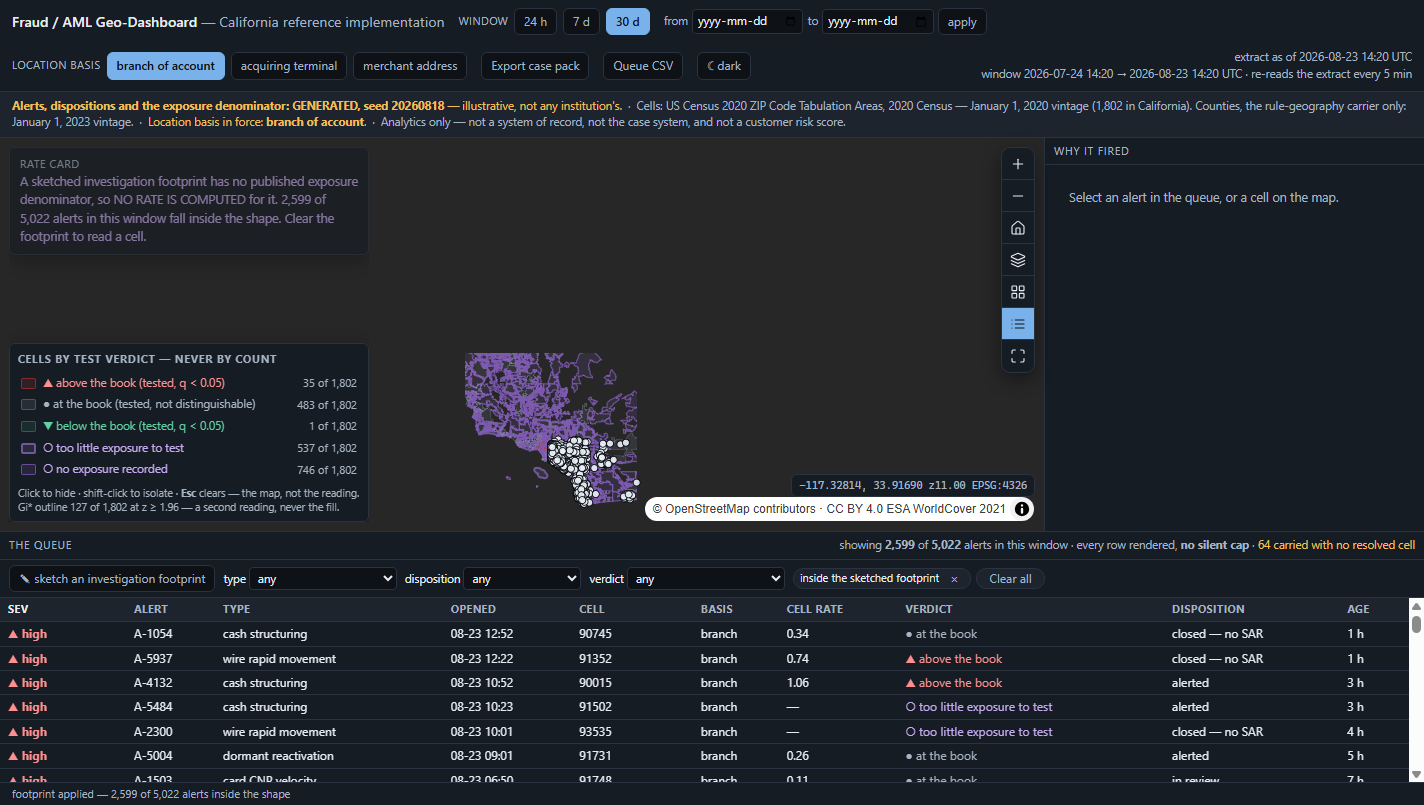The height and width of the screenshot is (805, 1424).
Task: Zoom out with the minus map control
Action: pyautogui.click(x=1018, y=196)
